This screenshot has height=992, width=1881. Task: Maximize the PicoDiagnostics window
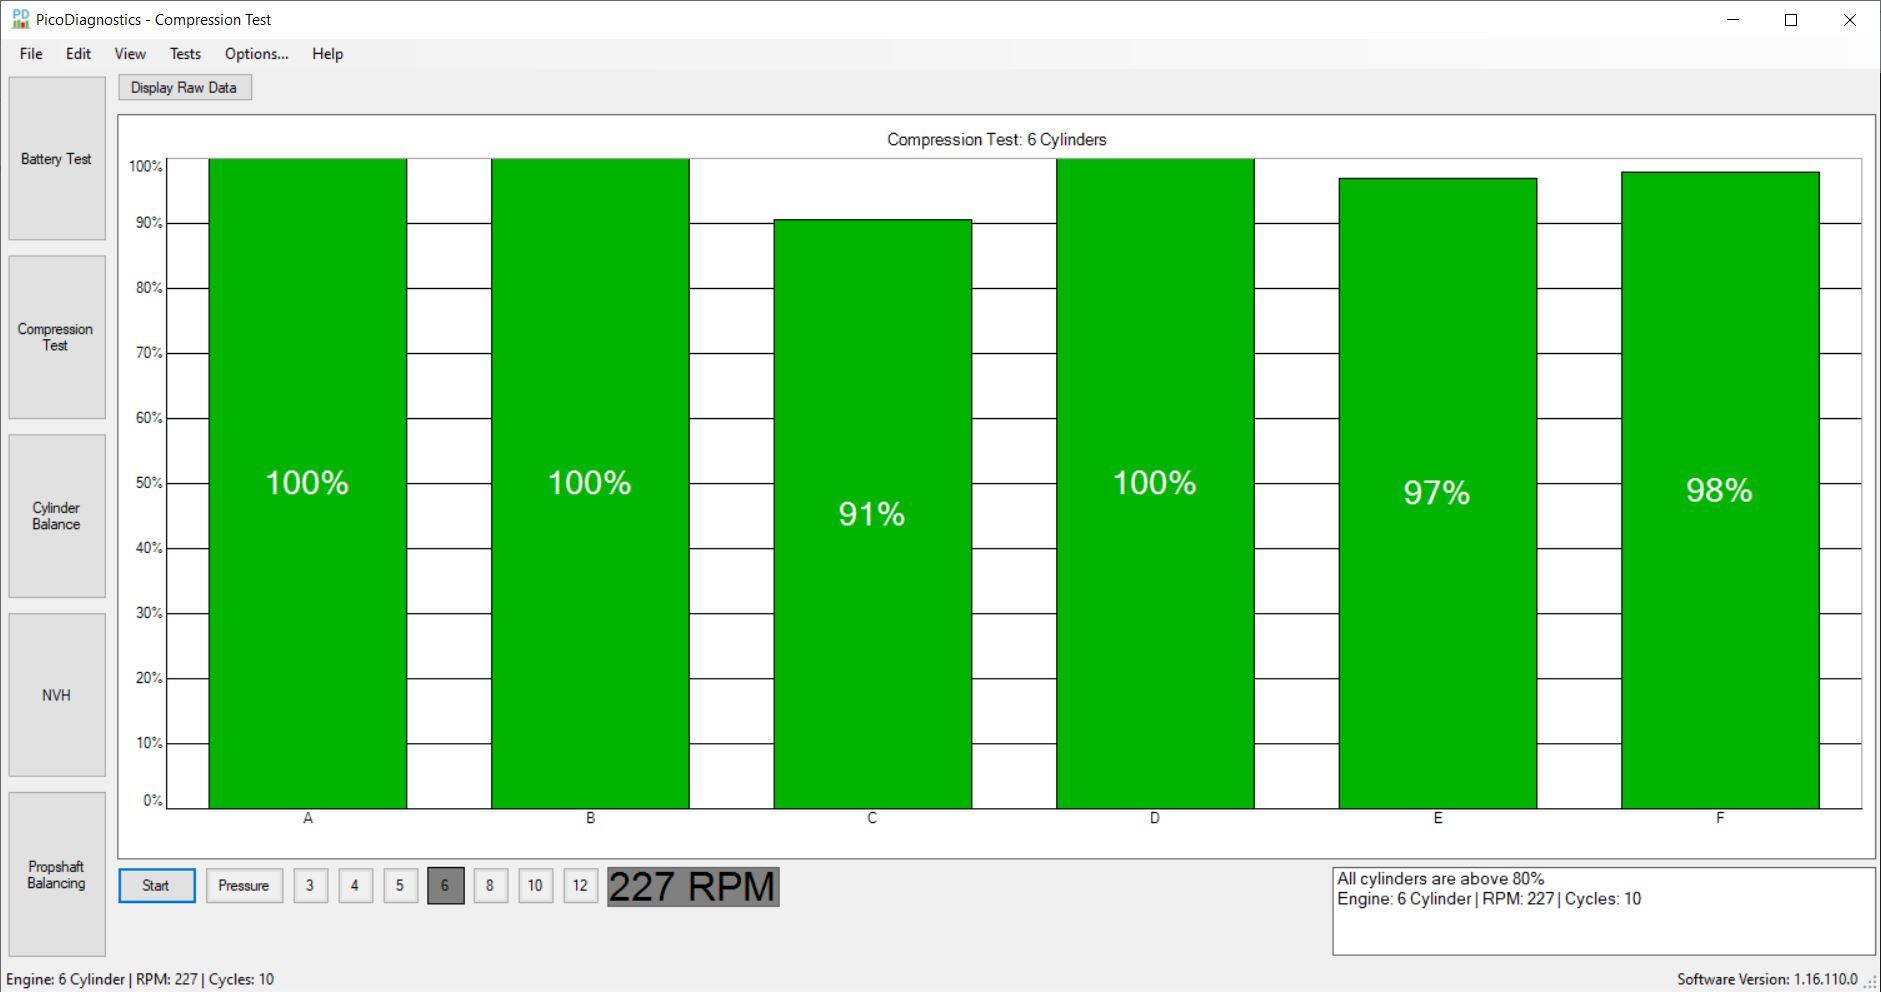(1791, 20)
